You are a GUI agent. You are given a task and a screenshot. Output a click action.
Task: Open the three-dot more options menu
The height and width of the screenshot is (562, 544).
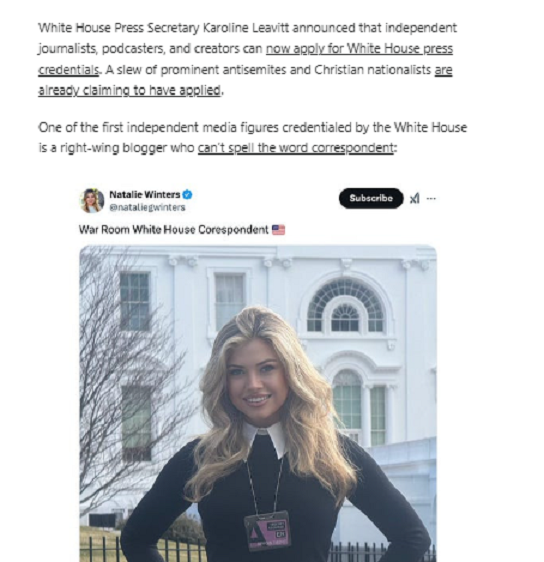click(431, 198)
